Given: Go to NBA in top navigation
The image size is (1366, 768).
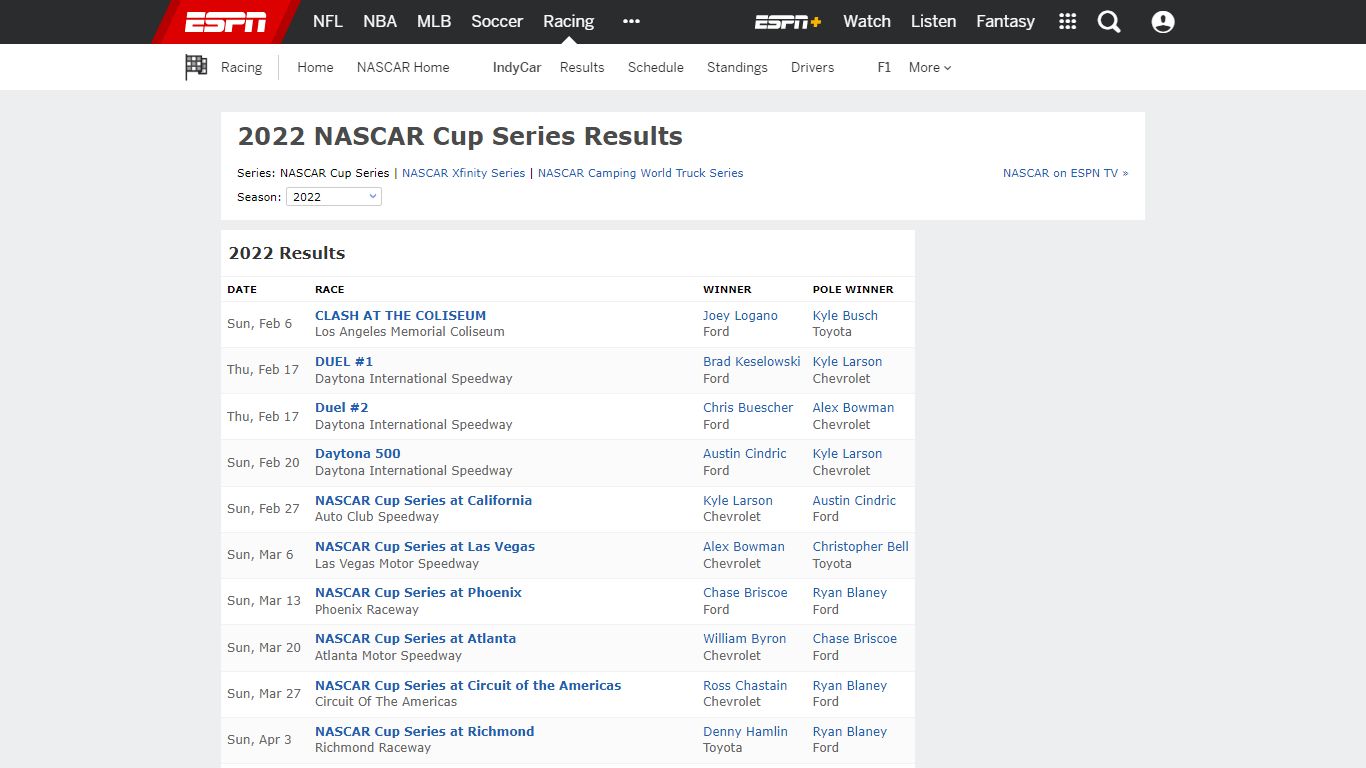Looking at the screenshot, I should (x=380, y=21).
